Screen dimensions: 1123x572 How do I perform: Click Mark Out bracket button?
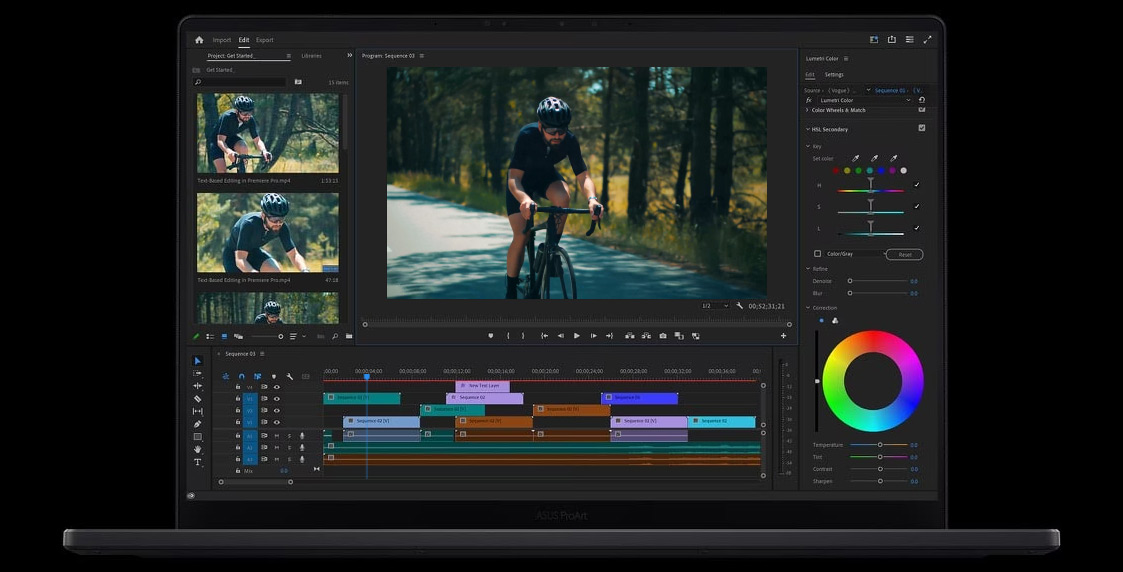pos(523,336)
